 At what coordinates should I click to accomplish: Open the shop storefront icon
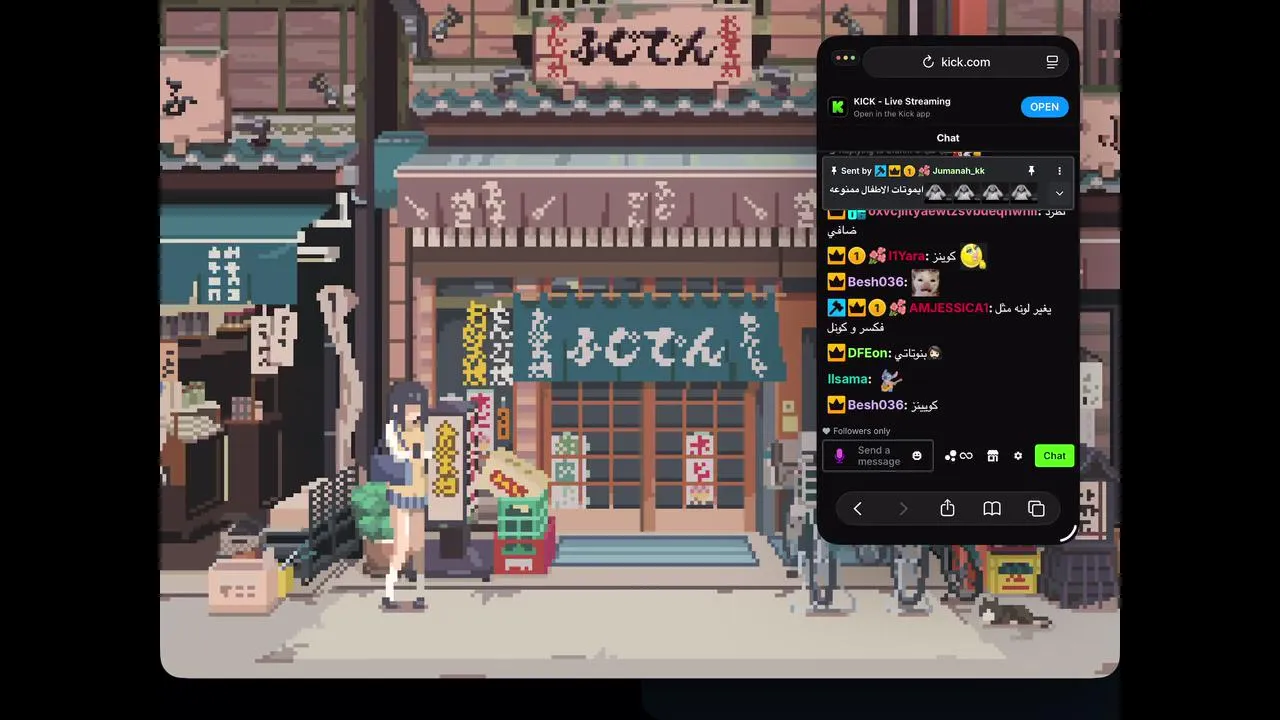click(x=992, y=456)
